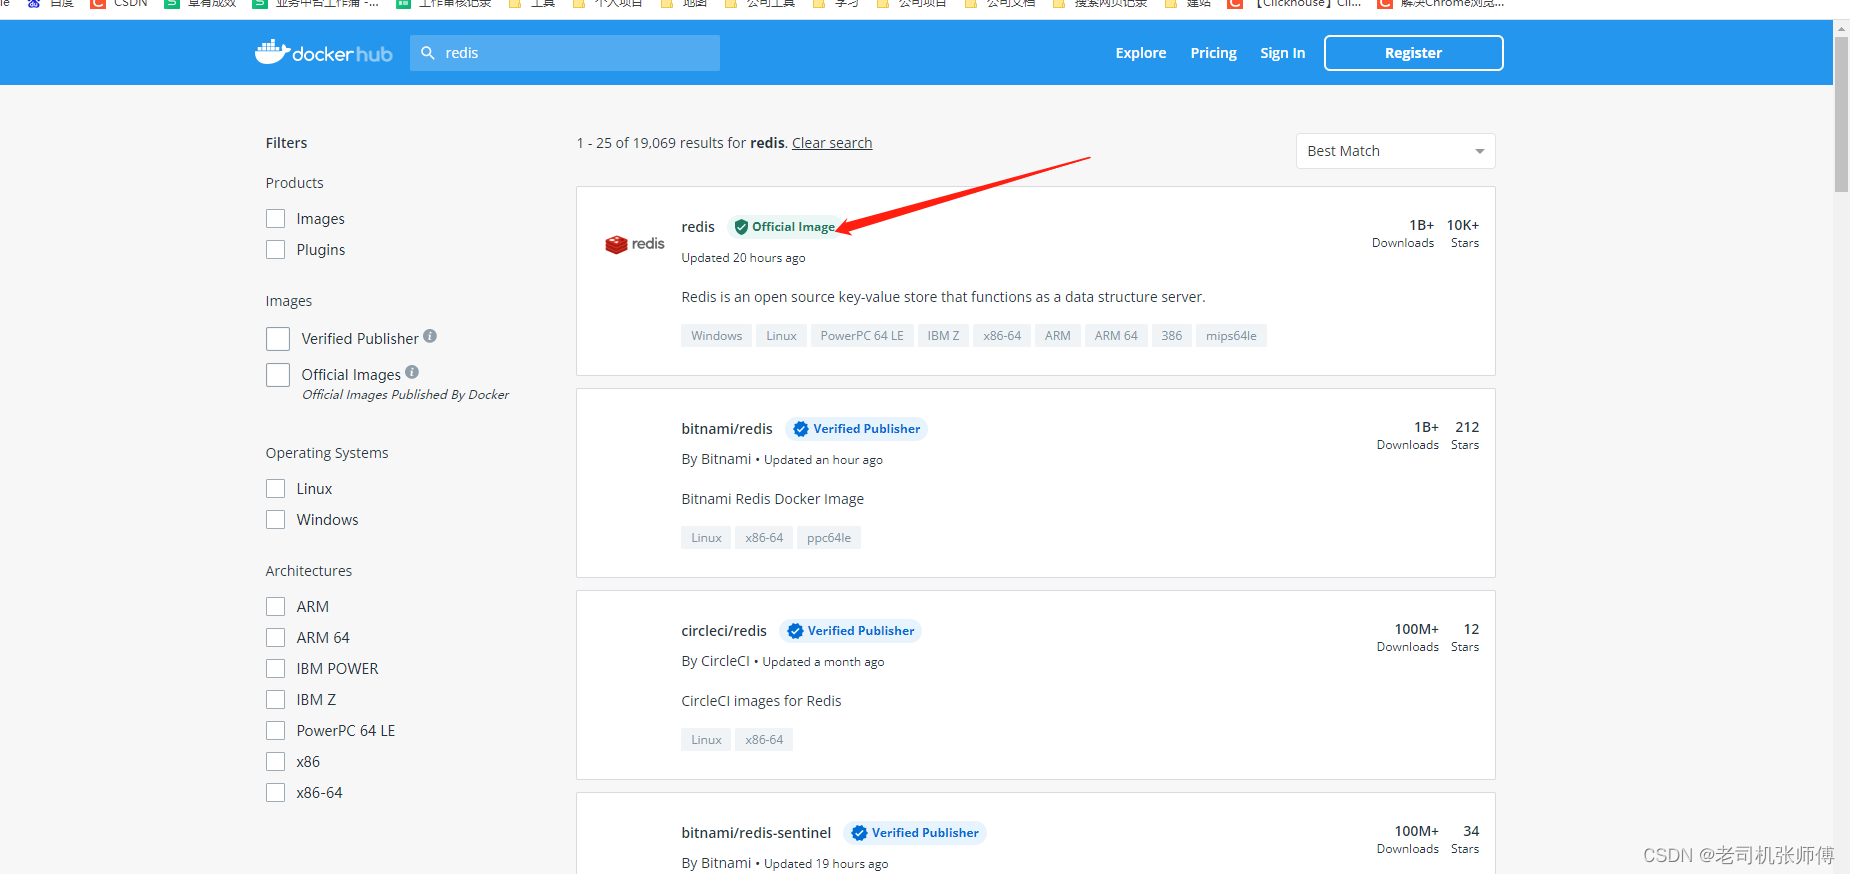Image resolution: width=1850 pixels, height=874 pixels.
Task: Check the Linux operating system filter
Action: (x=276, y=489)
